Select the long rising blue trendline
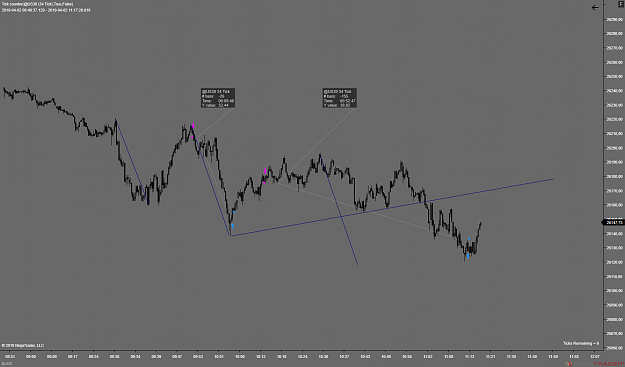Screen dimensions: 625x367 [x=392, y=207]
